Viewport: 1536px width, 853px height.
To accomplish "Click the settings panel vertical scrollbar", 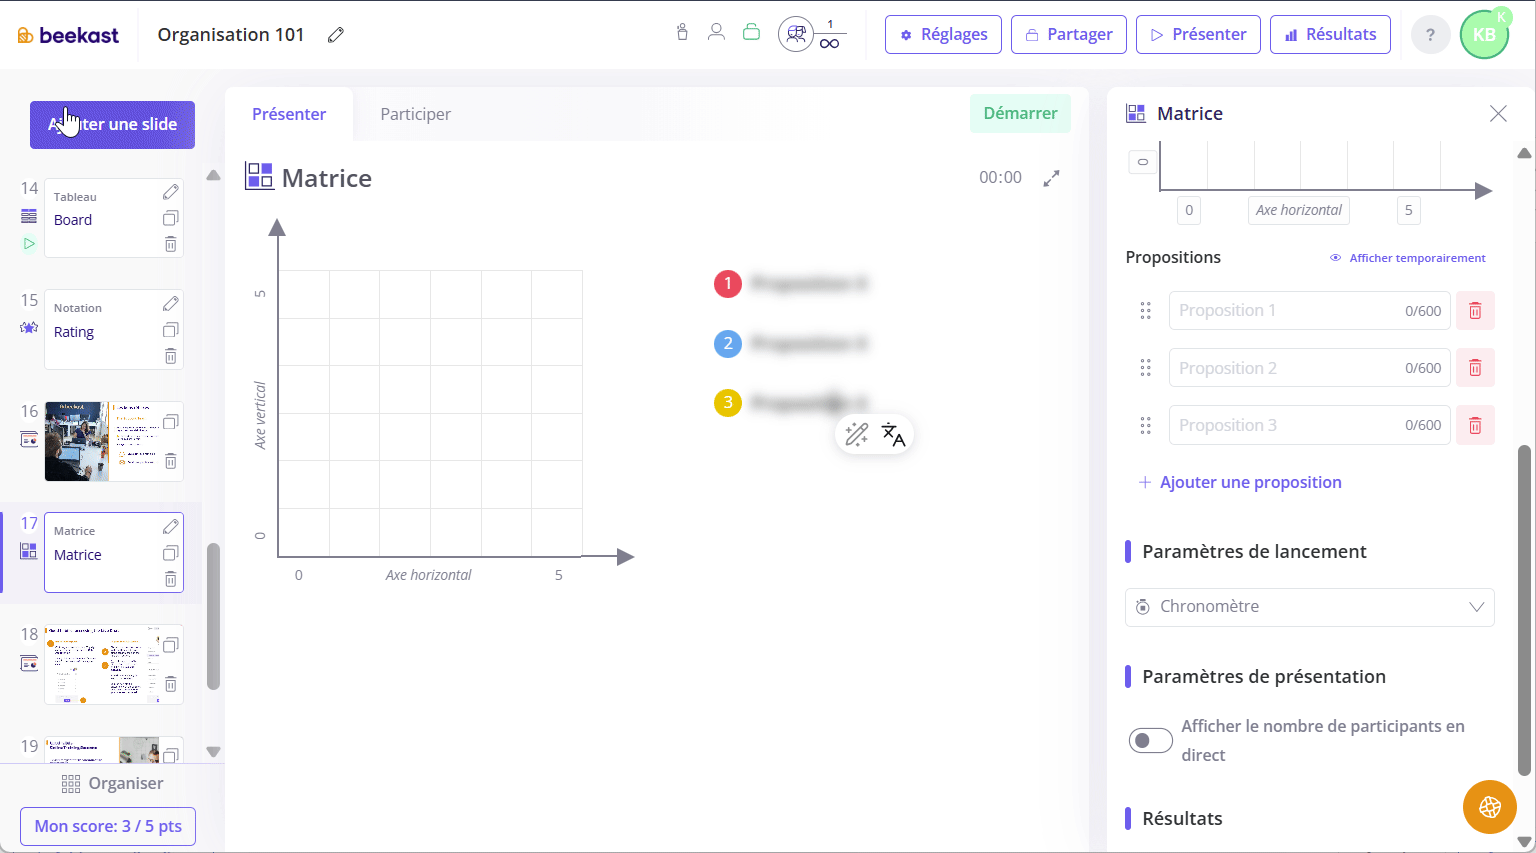I will (x=1524, y=610).
